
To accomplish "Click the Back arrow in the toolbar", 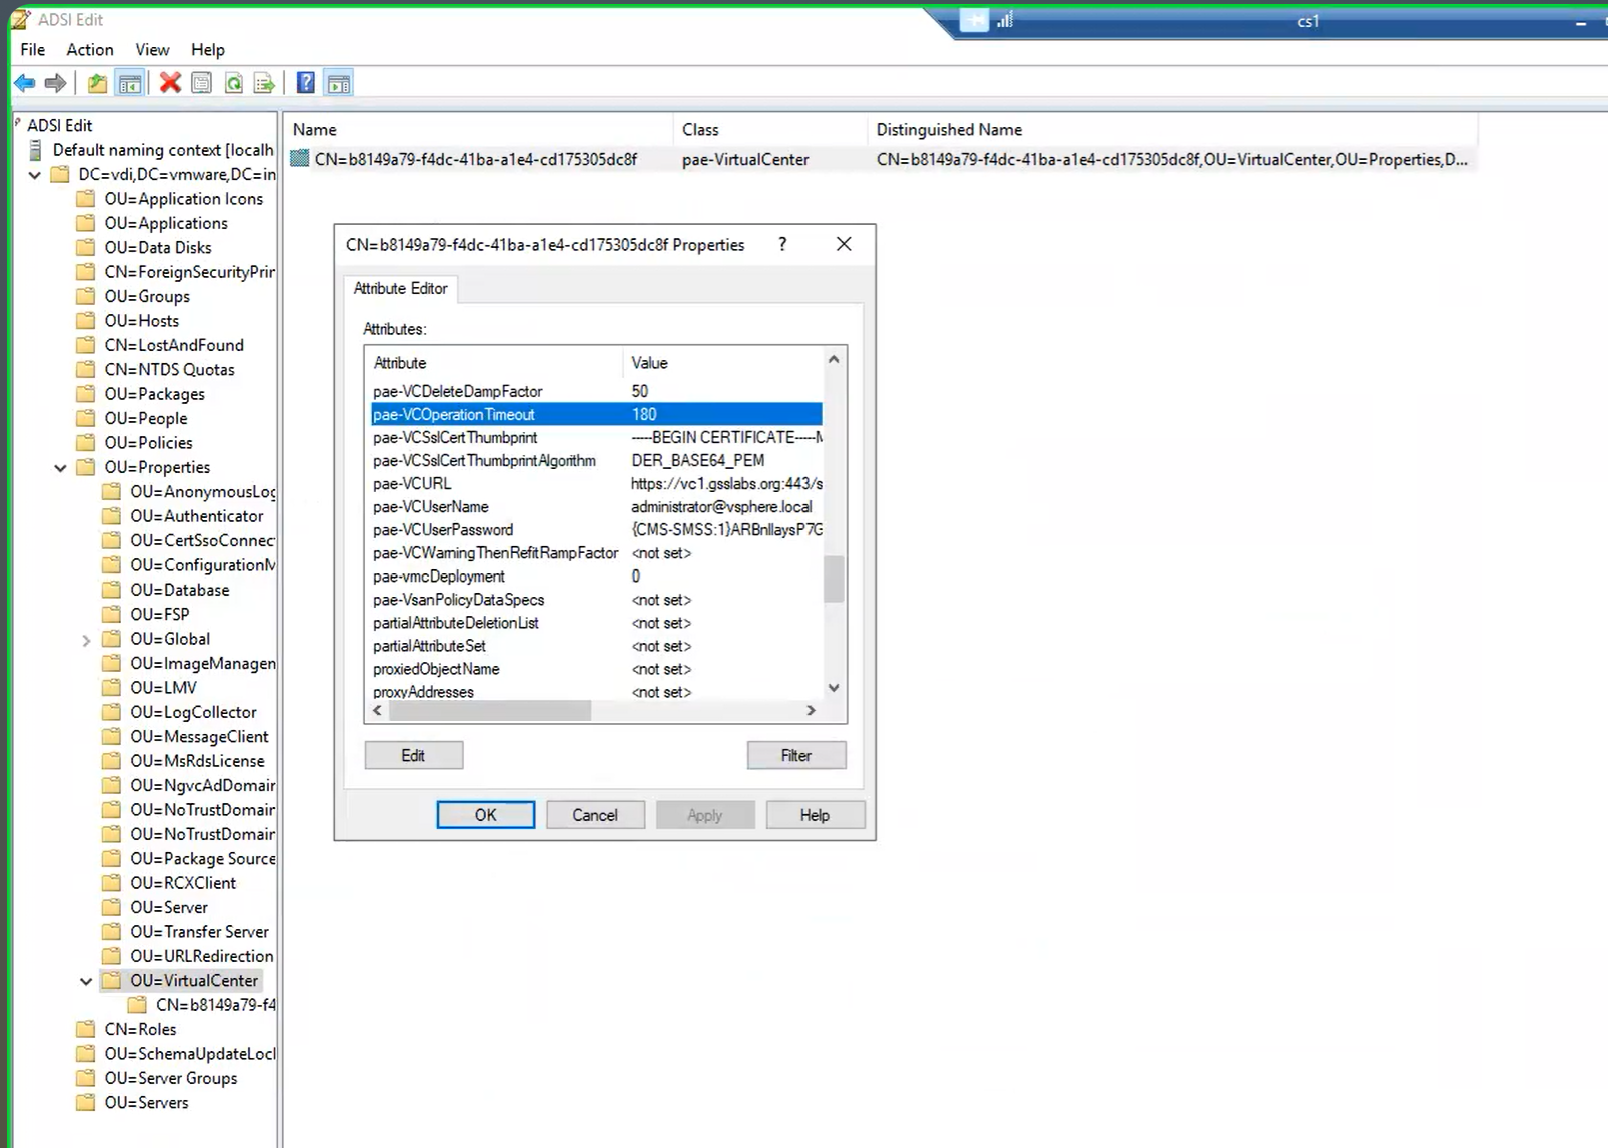I will 25,84.
